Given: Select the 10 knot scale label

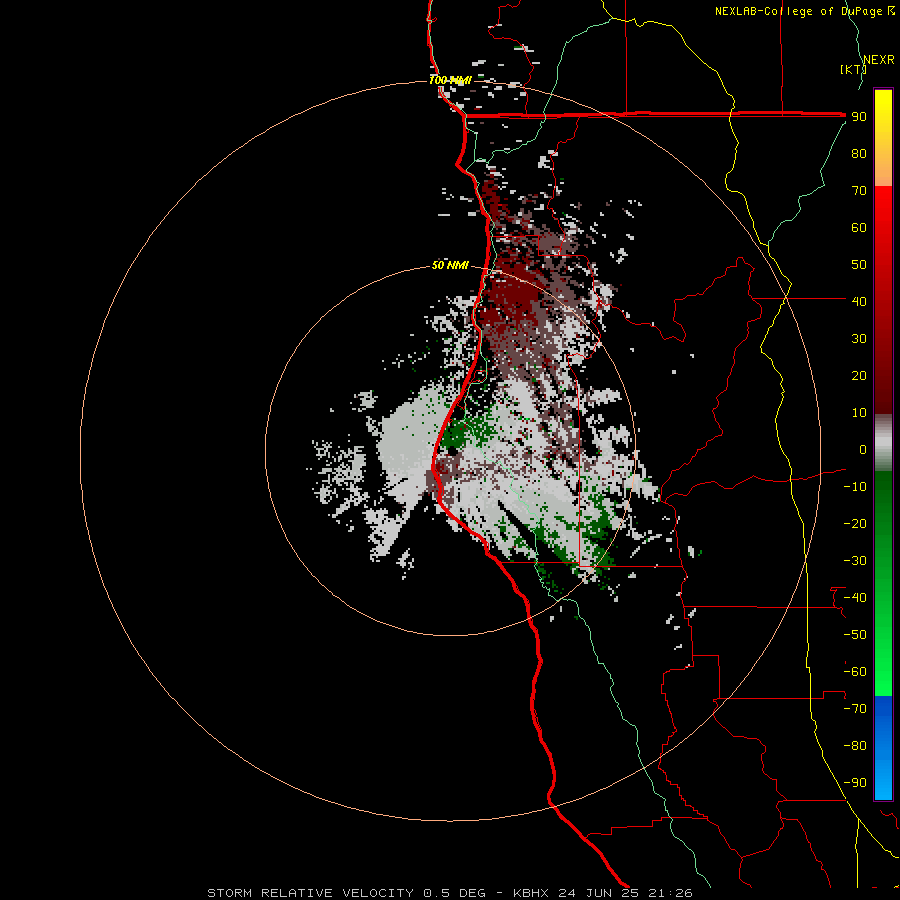Looking at the screenshot, I should pos(859,413).
